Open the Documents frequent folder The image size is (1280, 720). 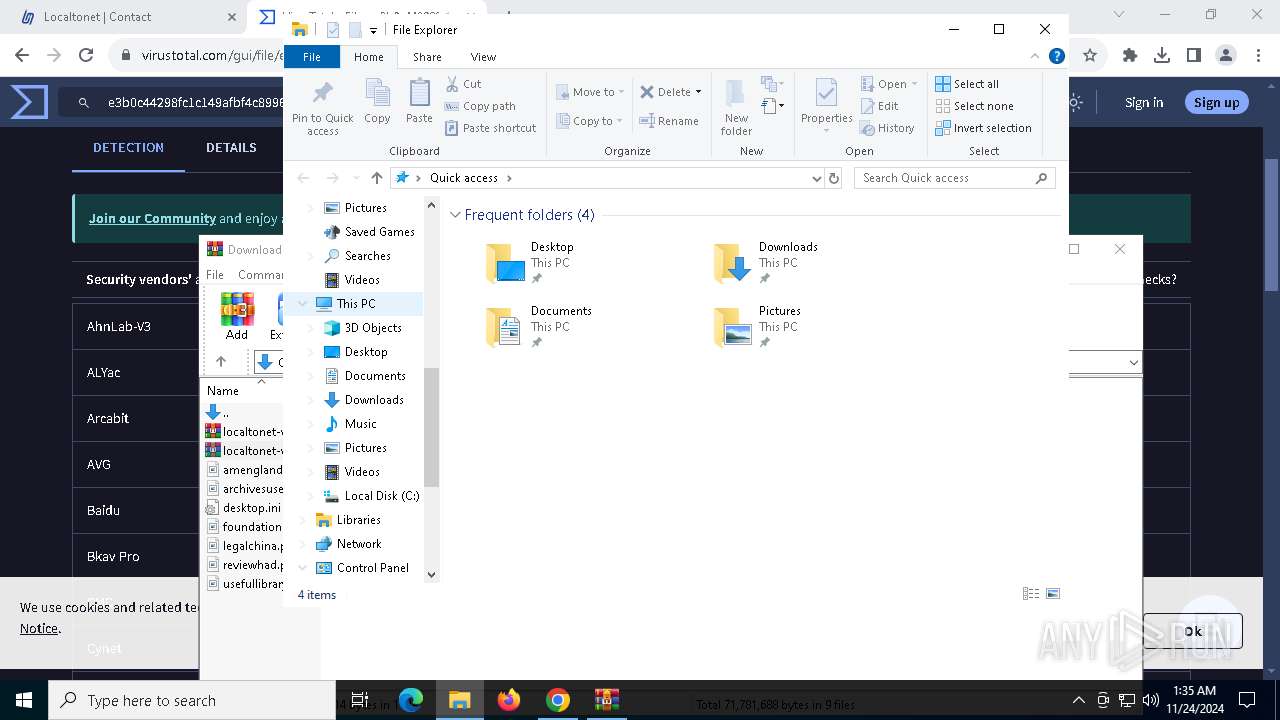point(538,327)
